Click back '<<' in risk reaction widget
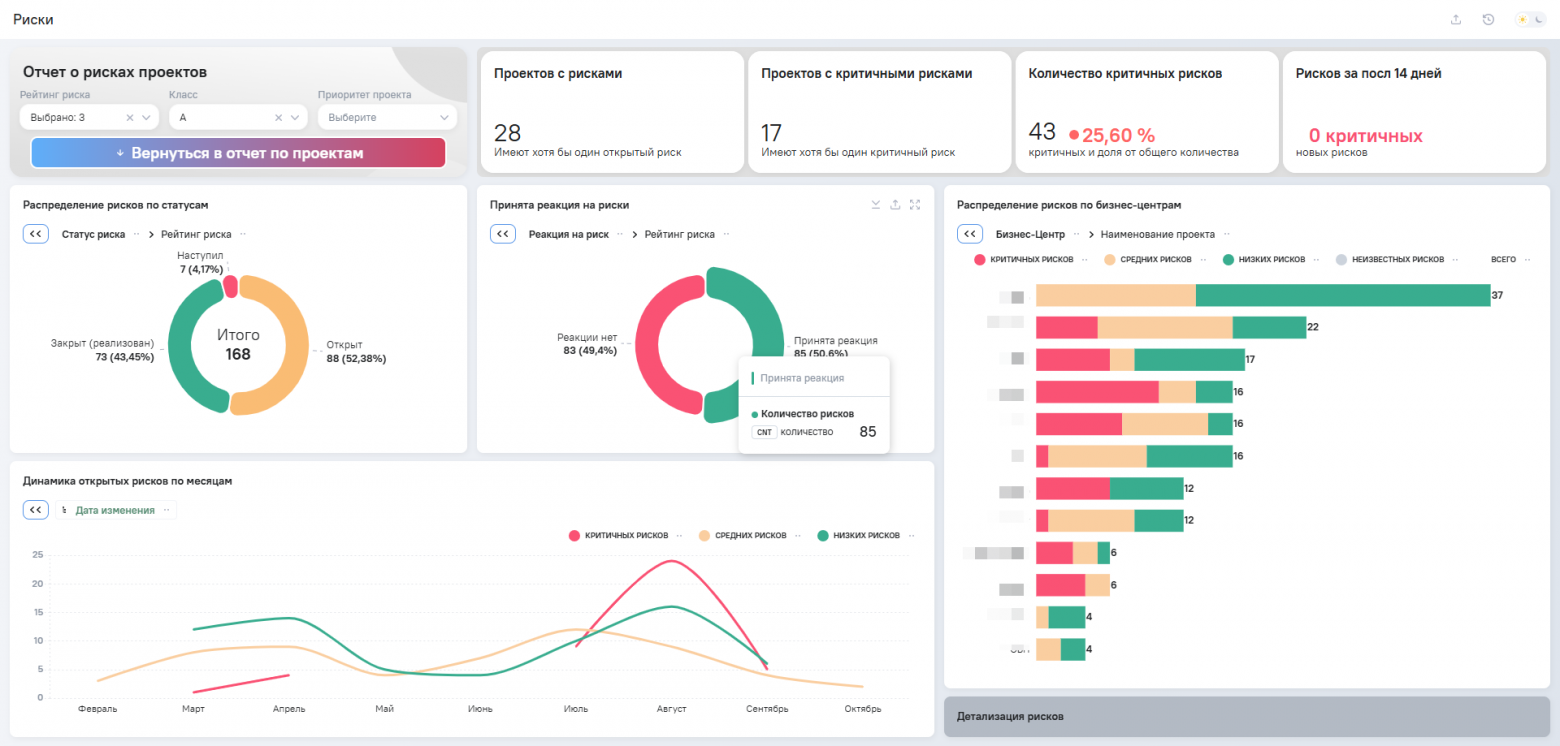 [502, 234]
